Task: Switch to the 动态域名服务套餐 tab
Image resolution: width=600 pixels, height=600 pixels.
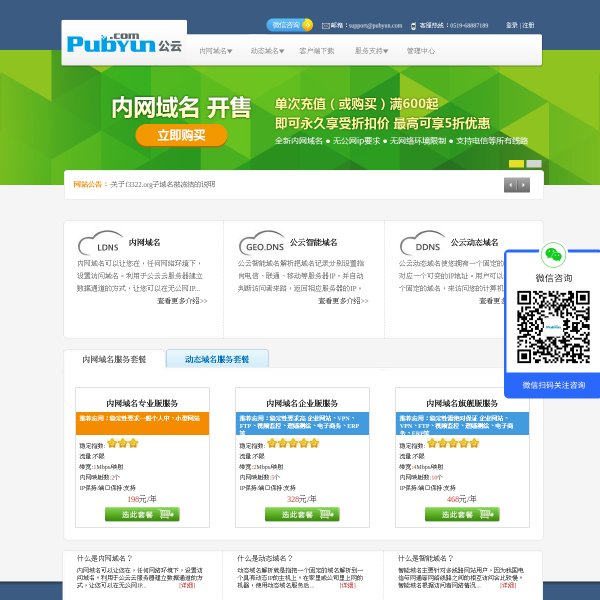Action: coord(217,359)
